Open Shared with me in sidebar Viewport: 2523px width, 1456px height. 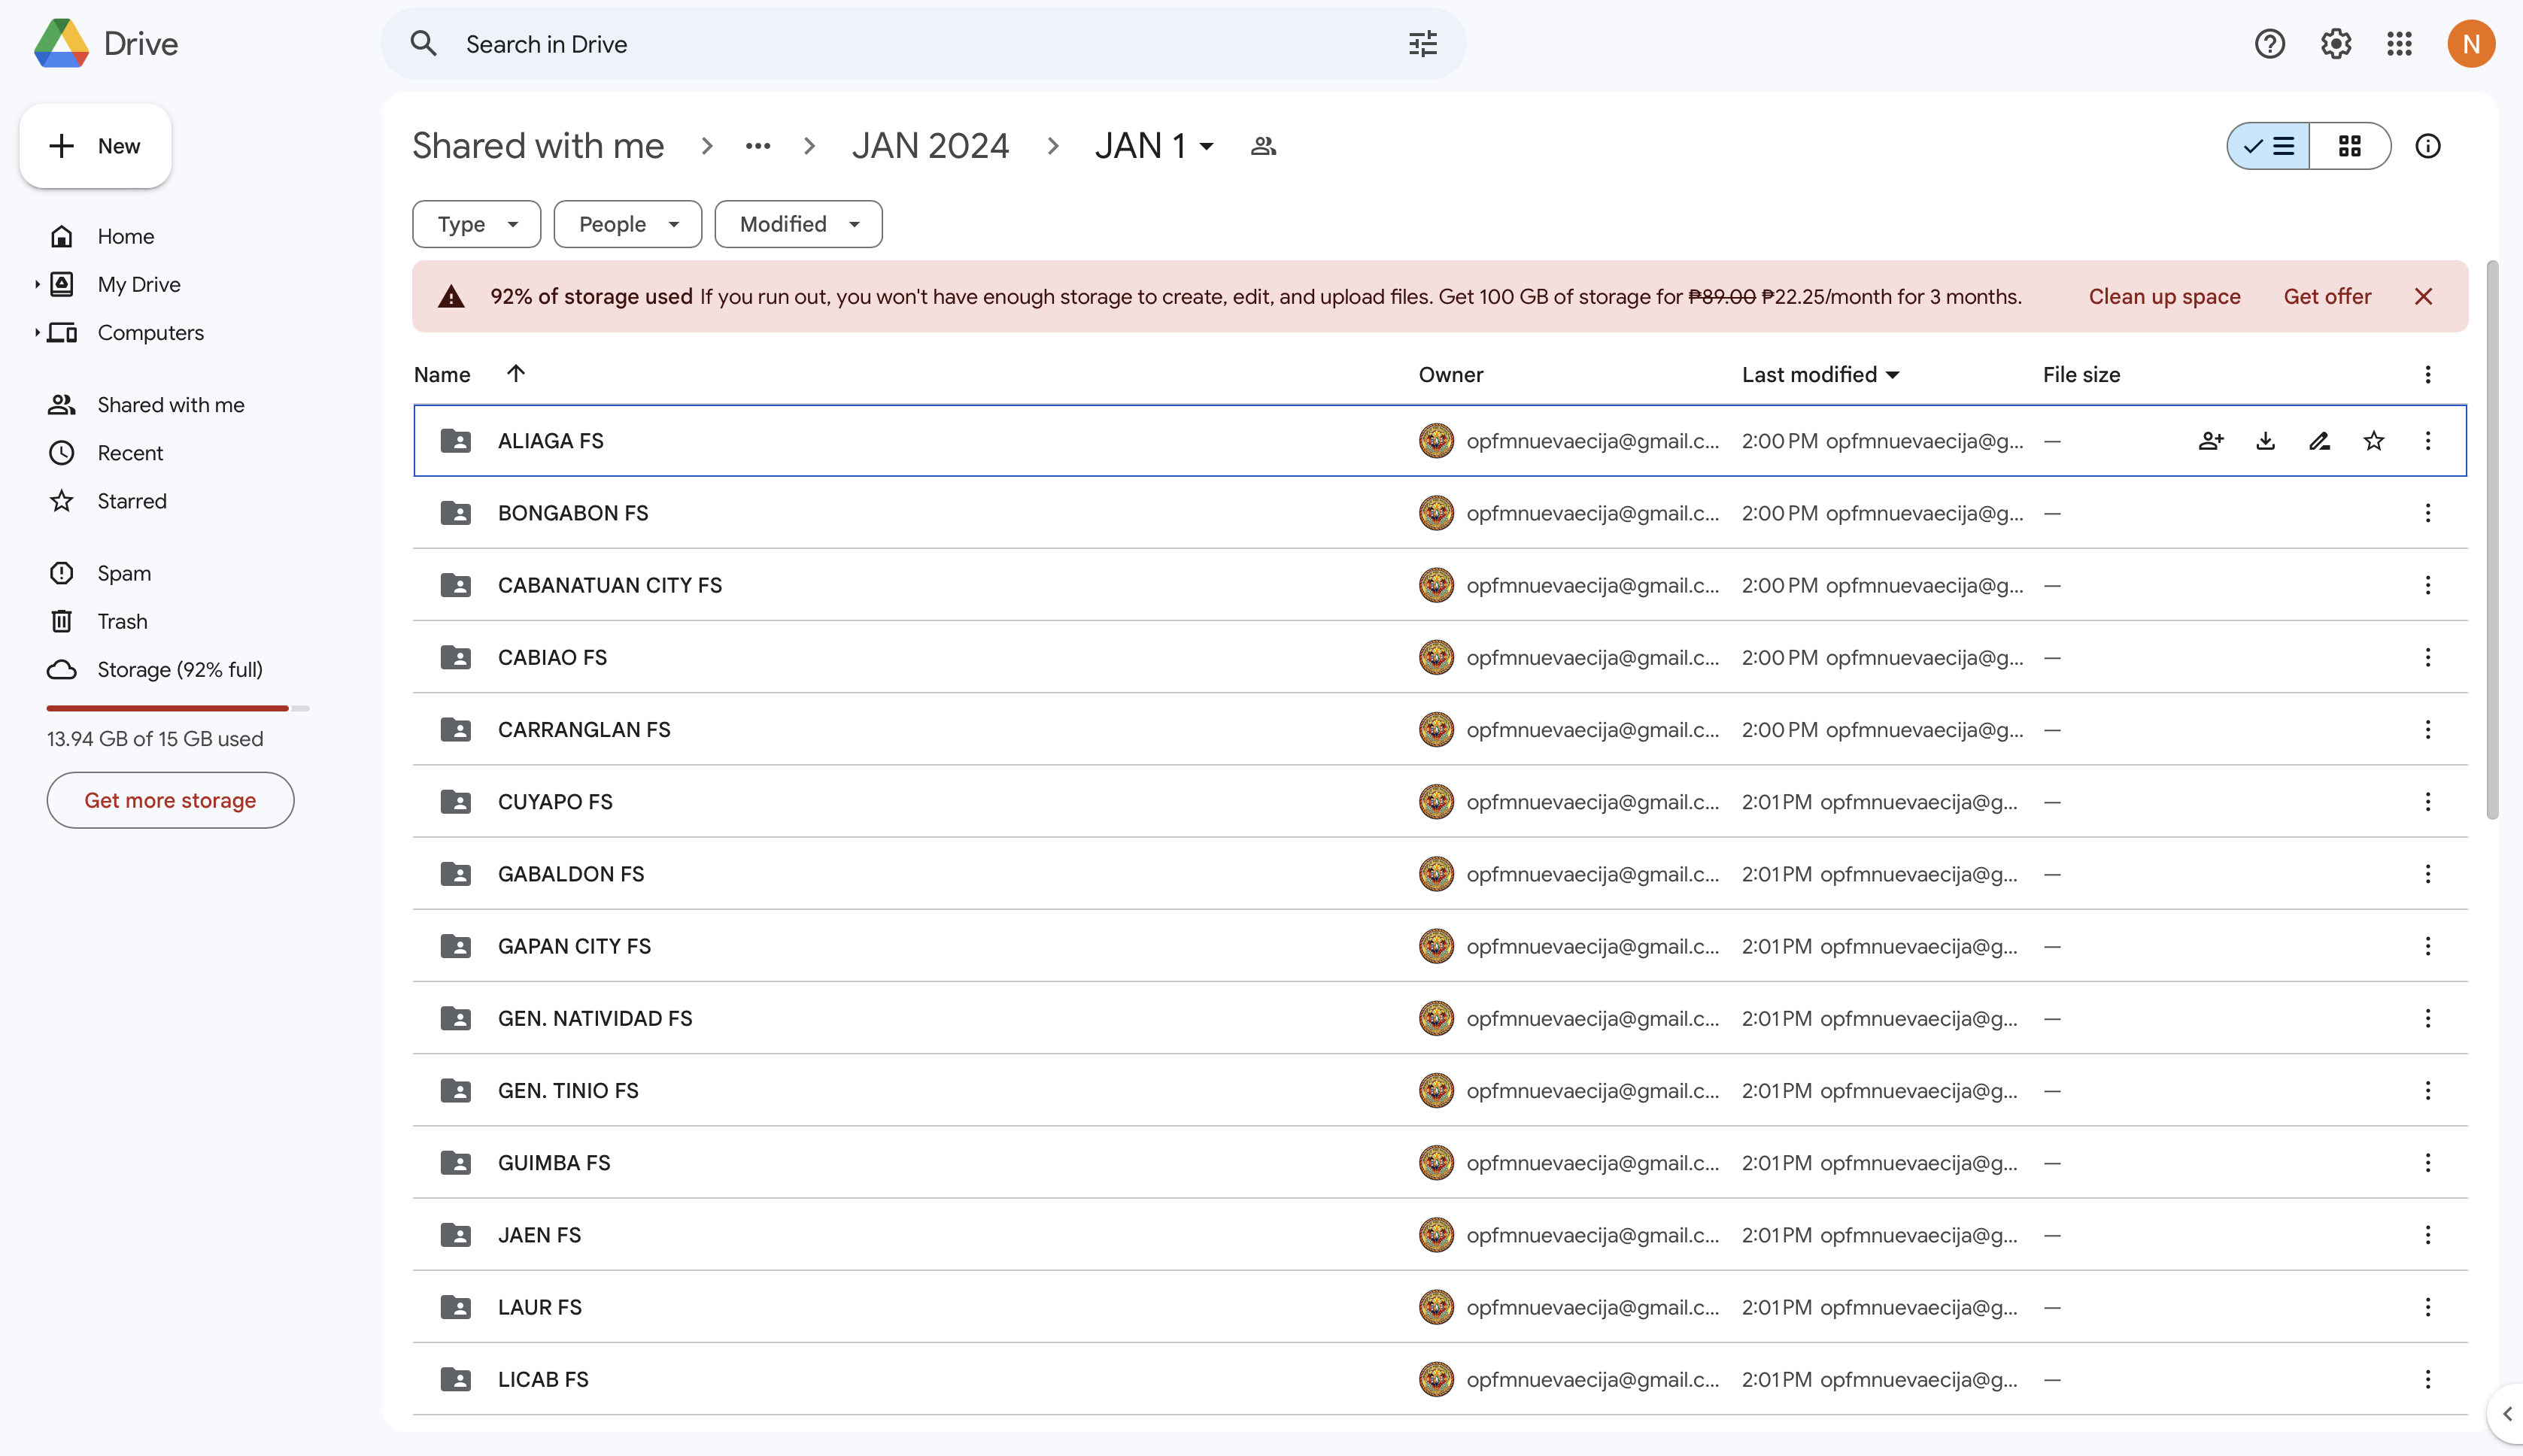click(x=170, y=404)
